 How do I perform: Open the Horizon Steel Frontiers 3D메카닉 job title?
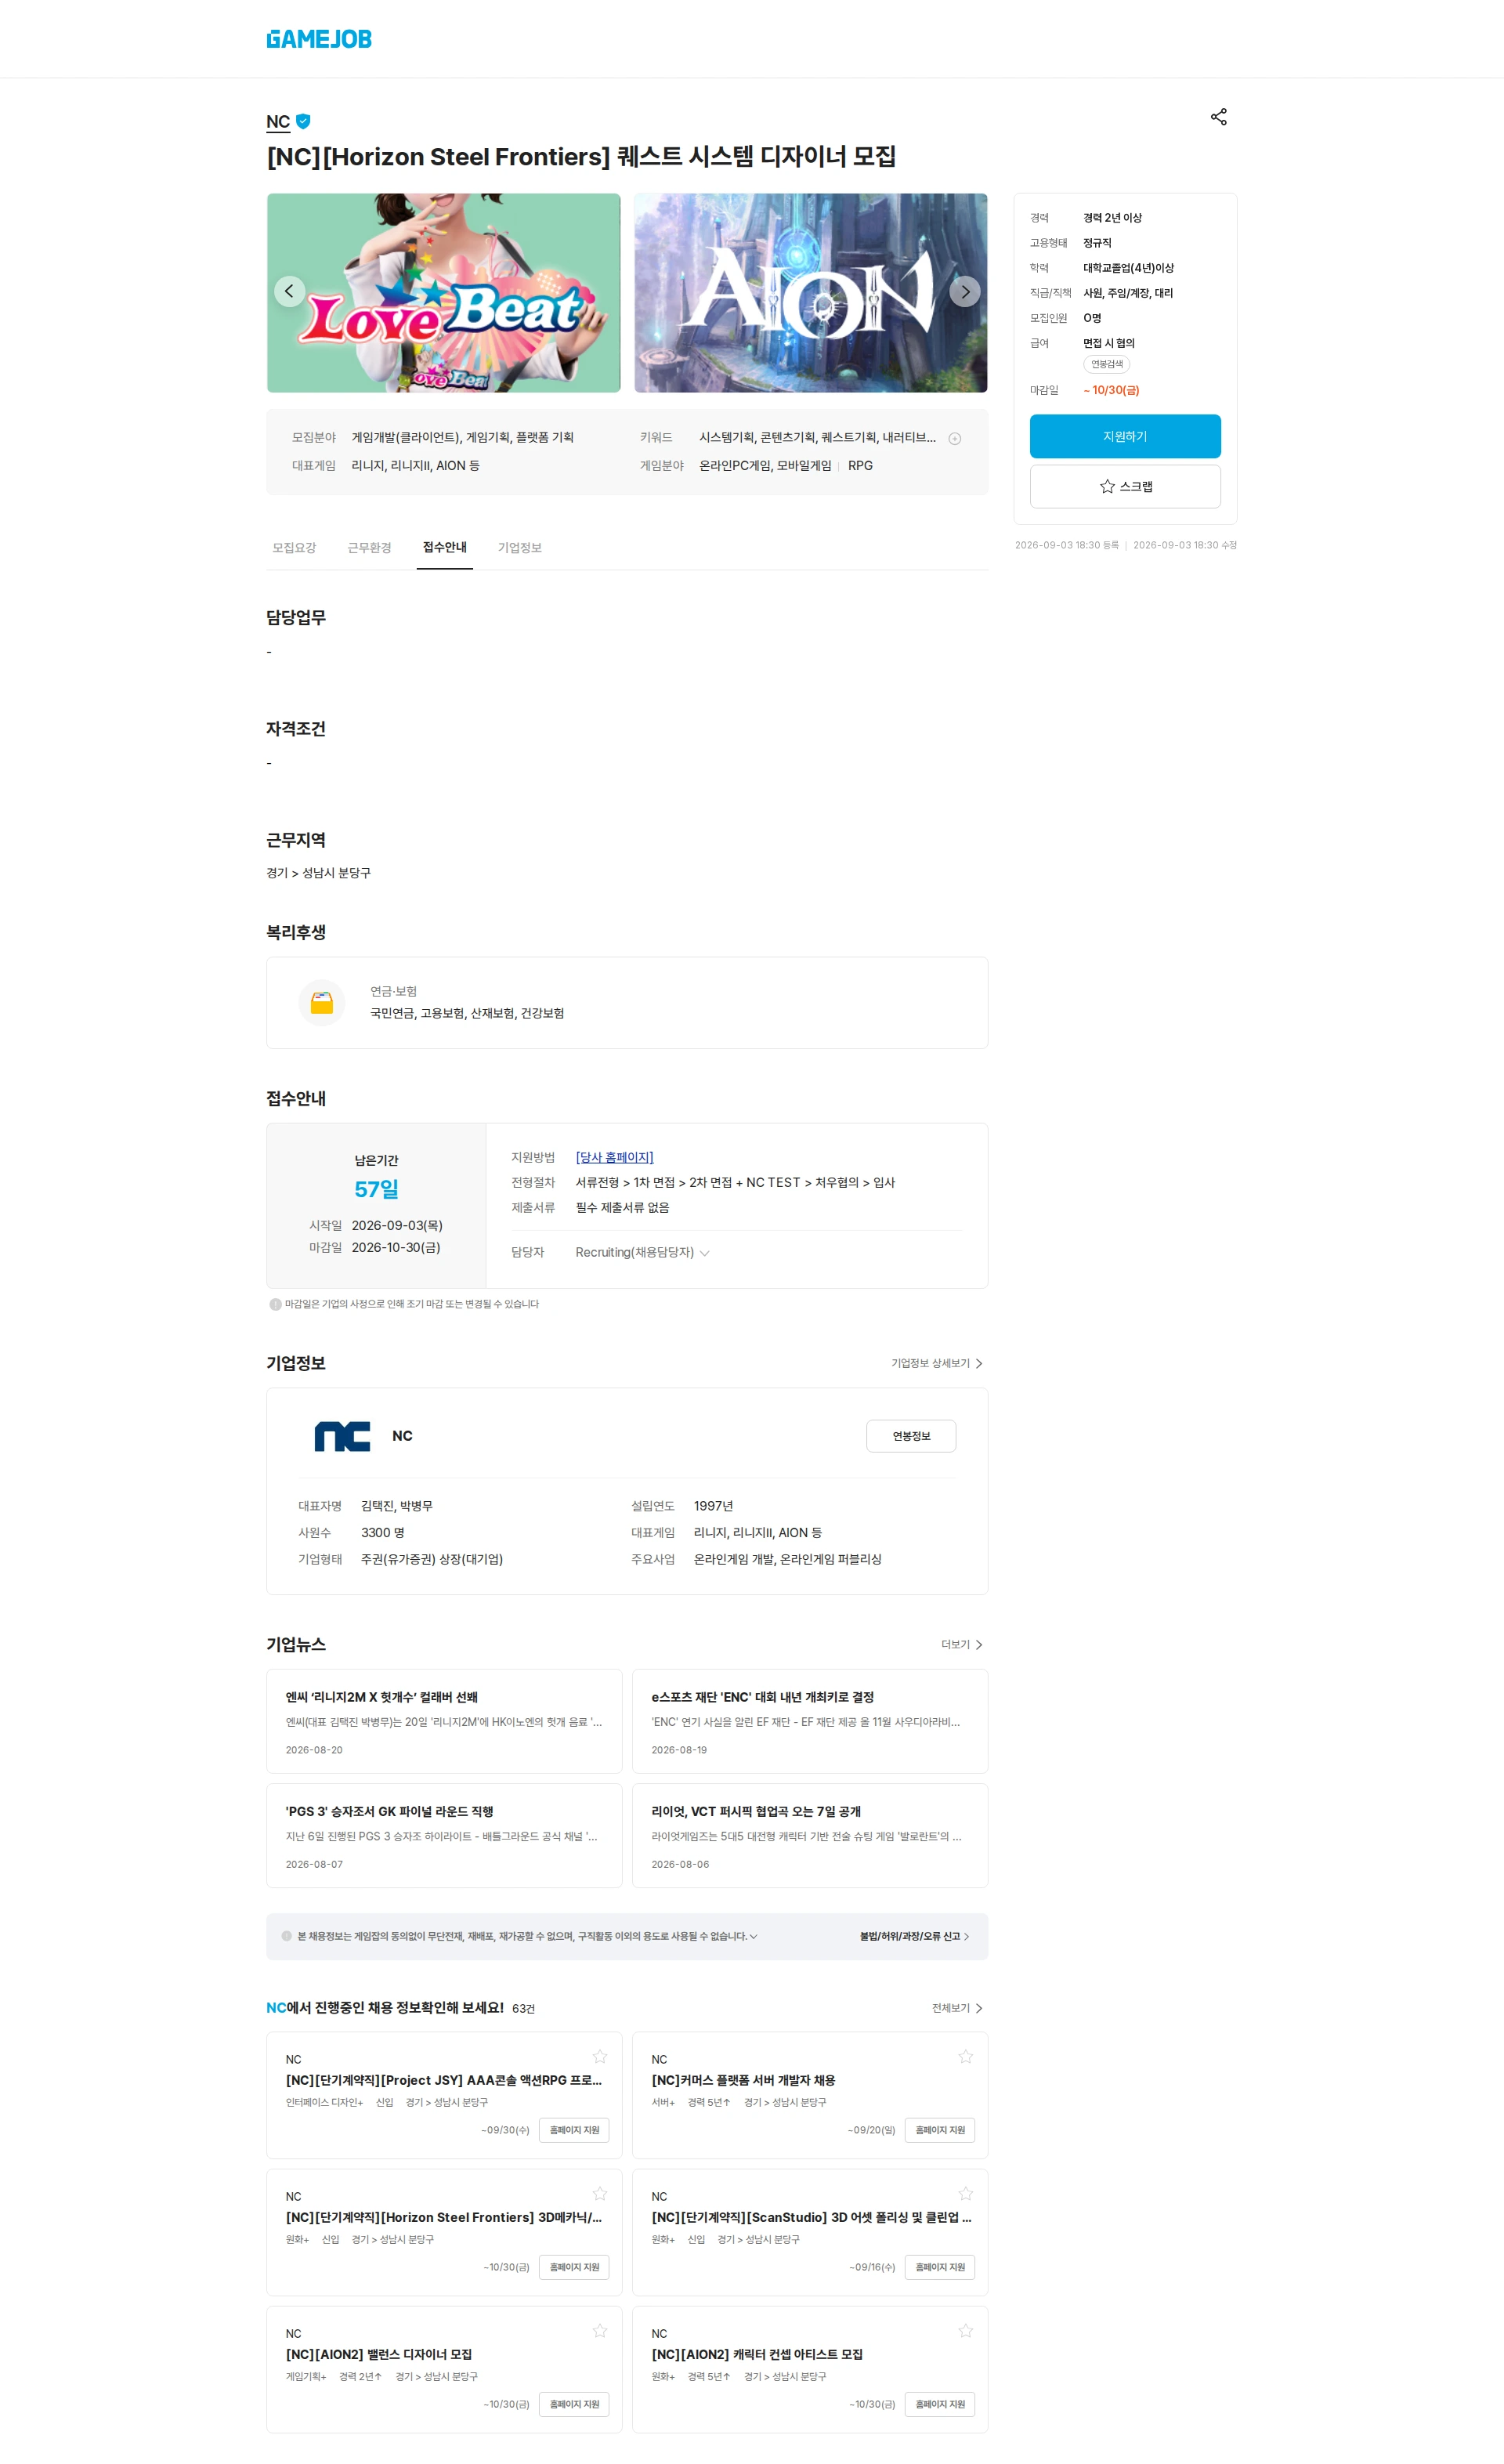444,2217
